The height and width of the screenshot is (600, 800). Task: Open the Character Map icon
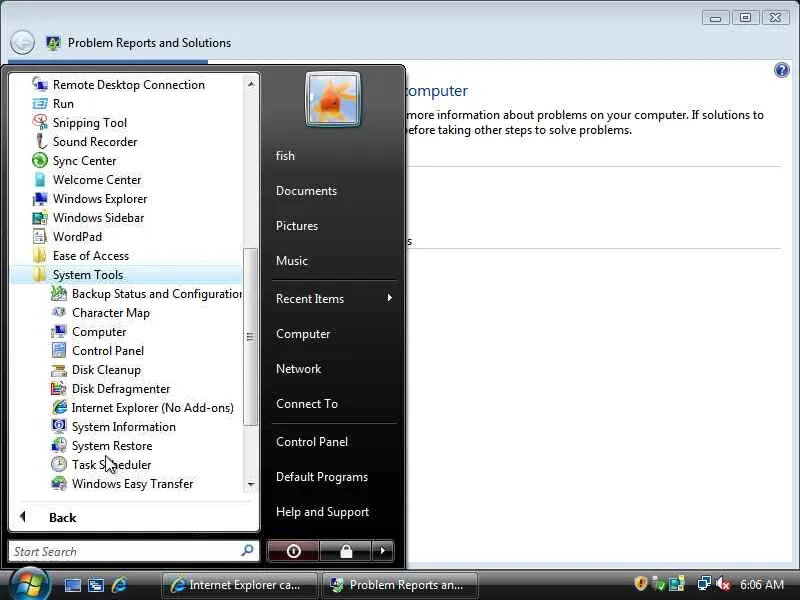pos(59,312)
